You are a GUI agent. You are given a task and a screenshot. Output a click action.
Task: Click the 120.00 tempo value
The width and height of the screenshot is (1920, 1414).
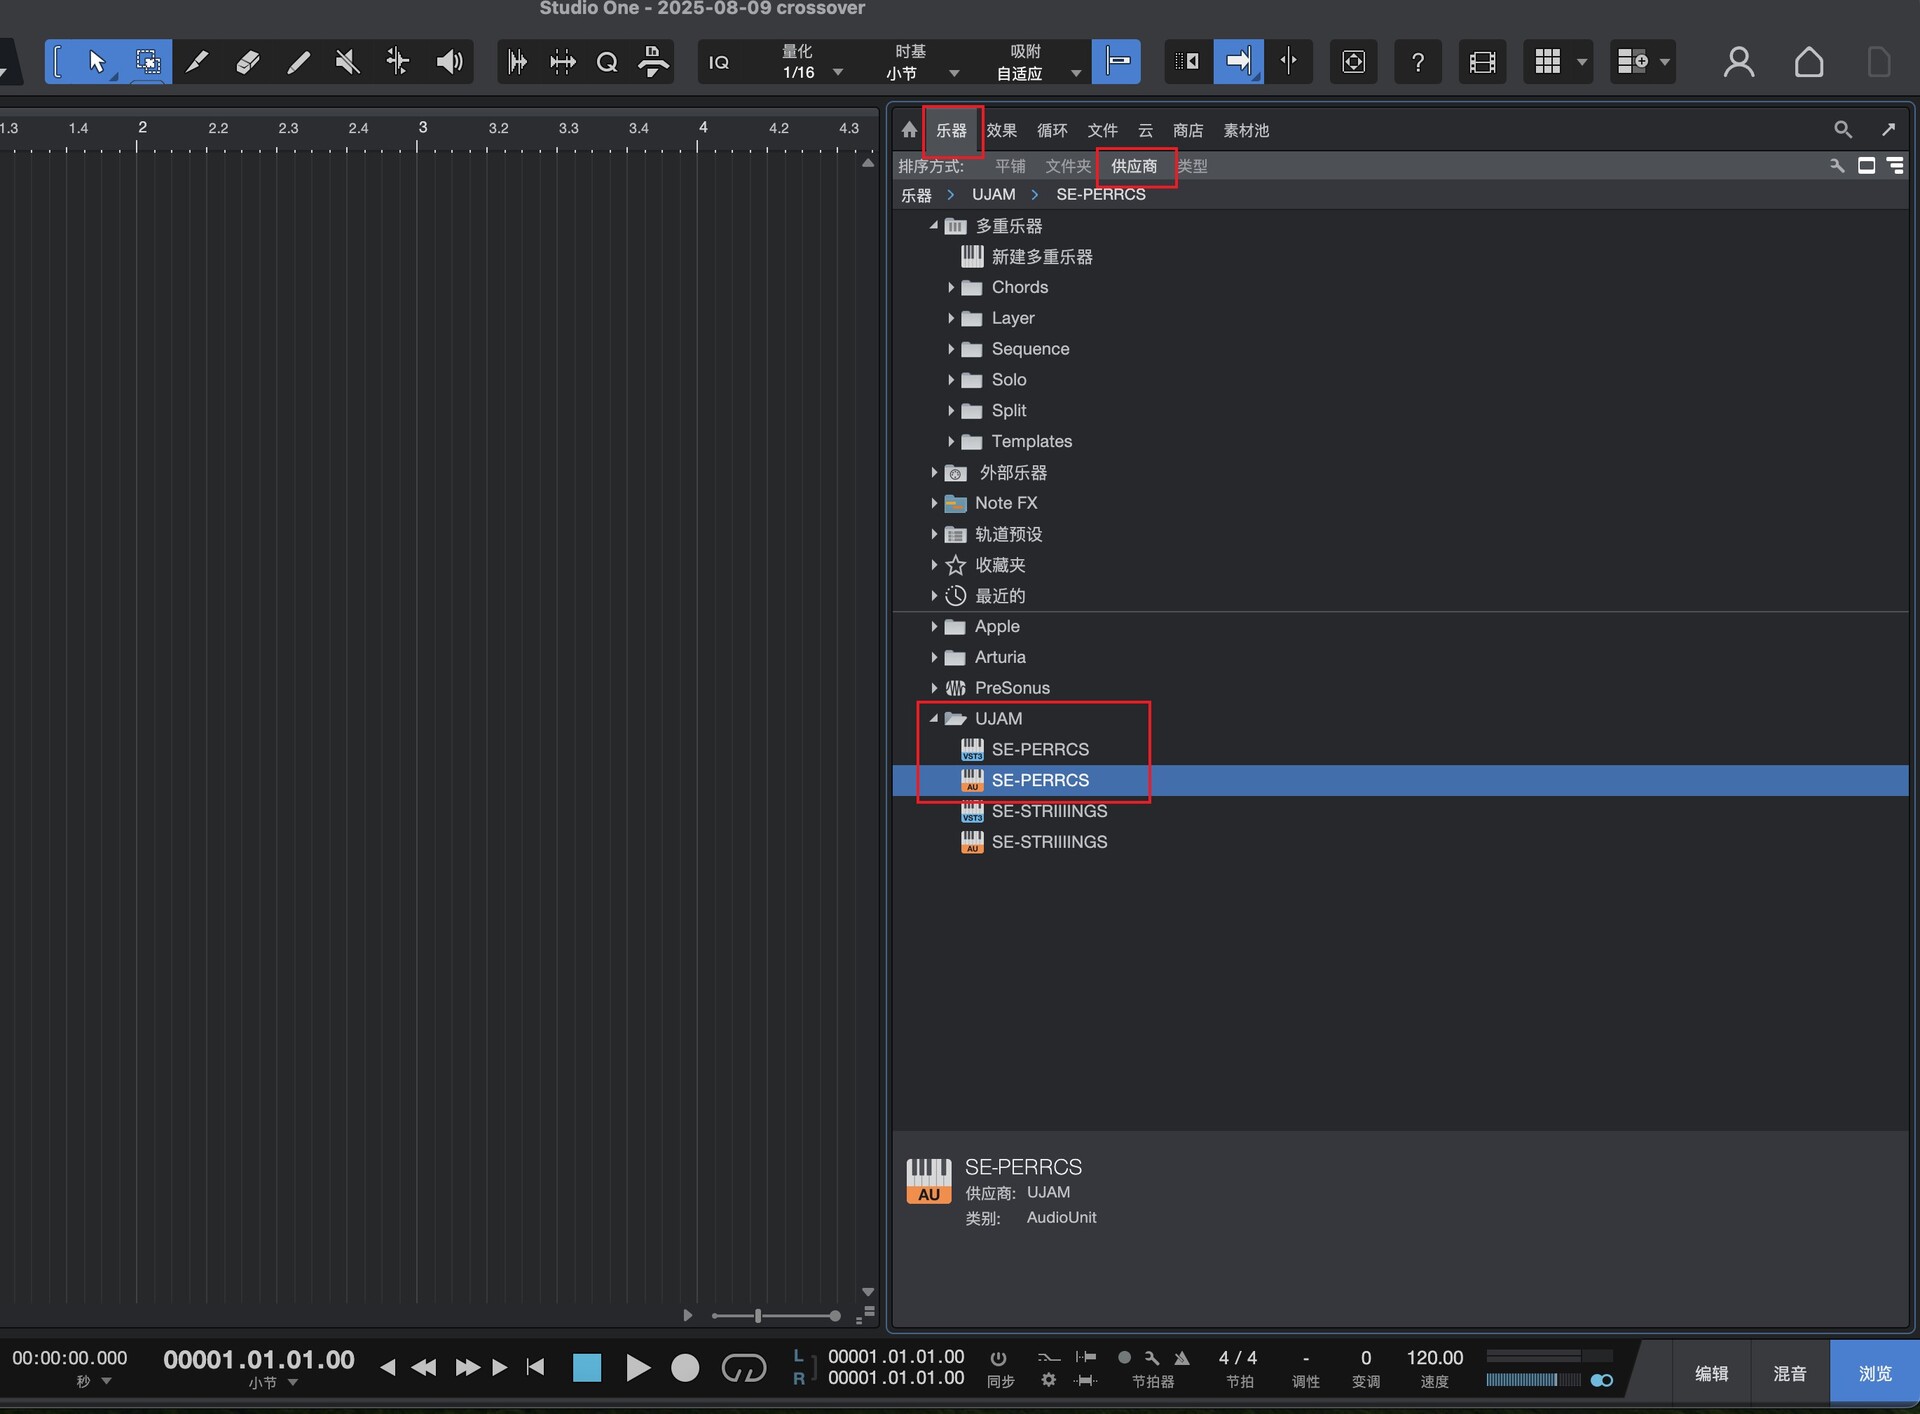coord(1434,1358)
